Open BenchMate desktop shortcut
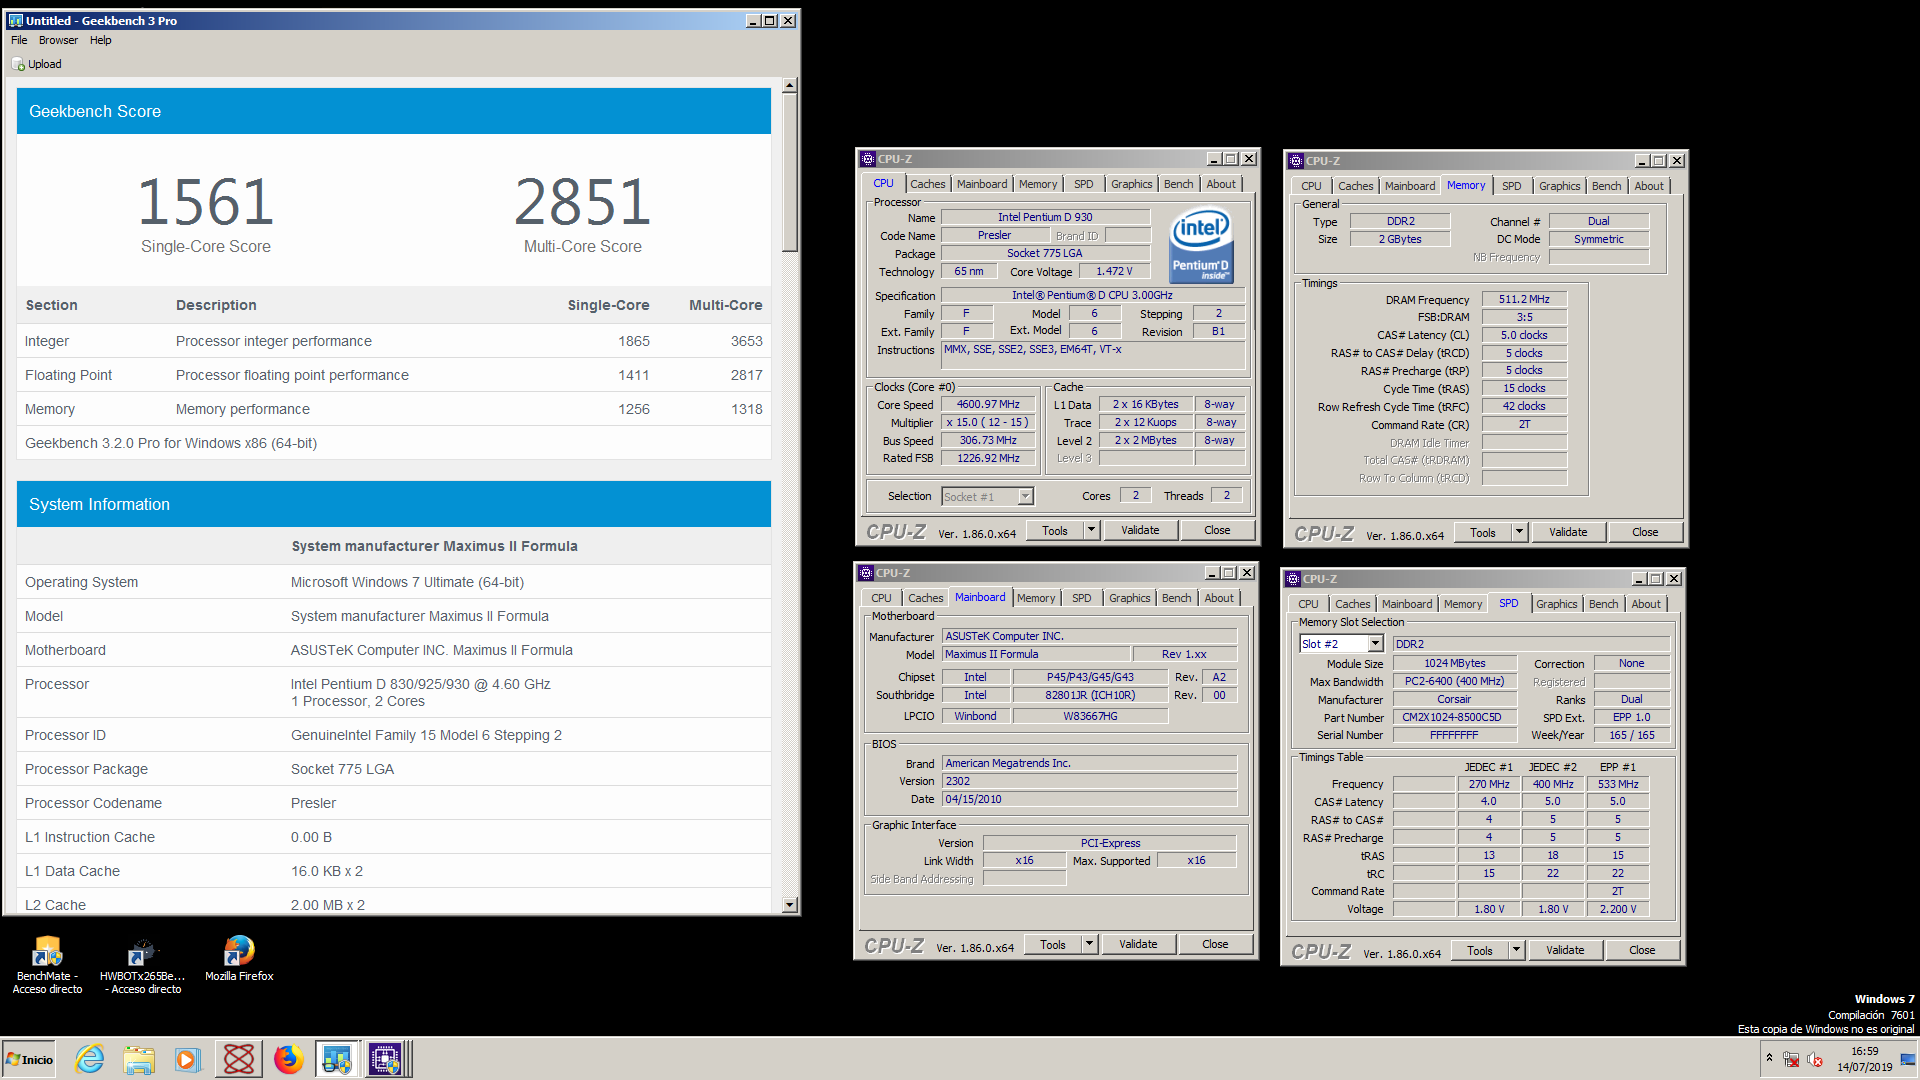The height and width of the screenshot is (1080, 1920). coord(47,964)
